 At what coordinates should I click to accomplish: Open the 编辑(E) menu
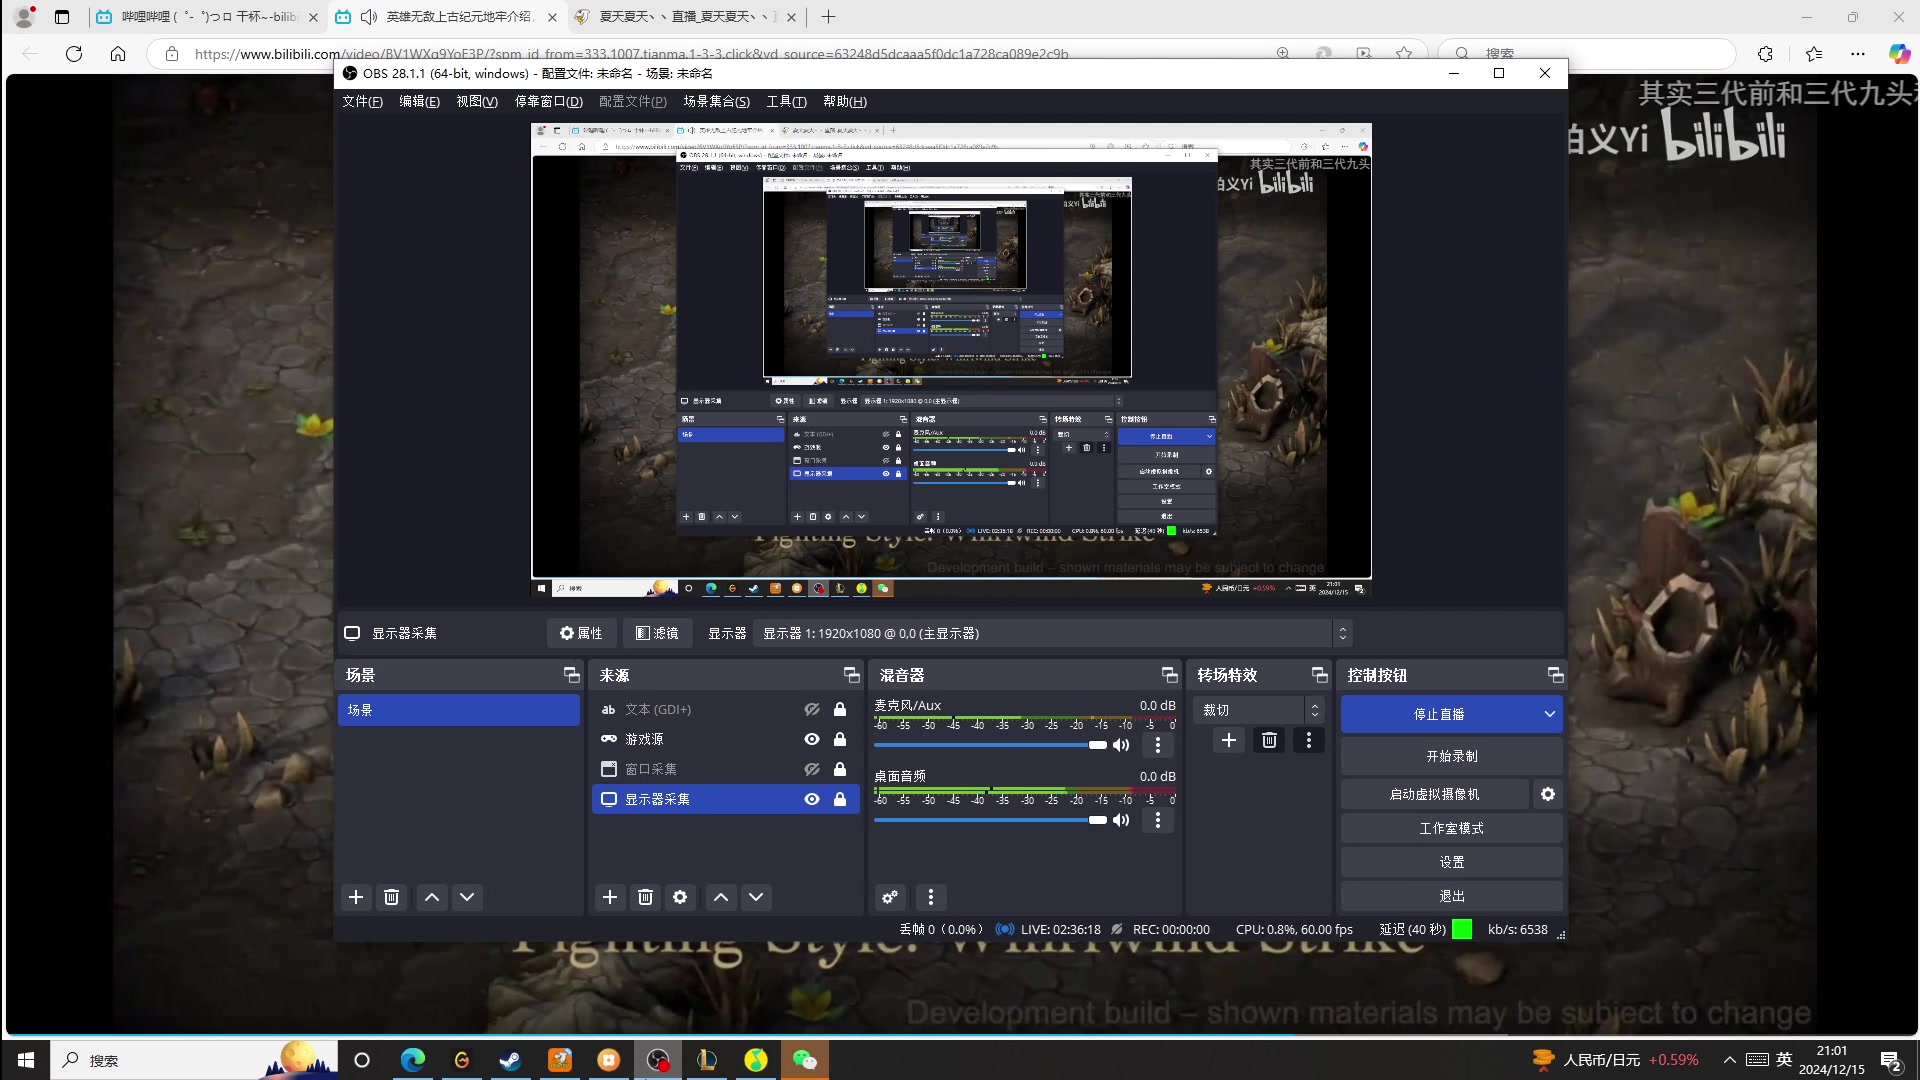coord(419,102)
